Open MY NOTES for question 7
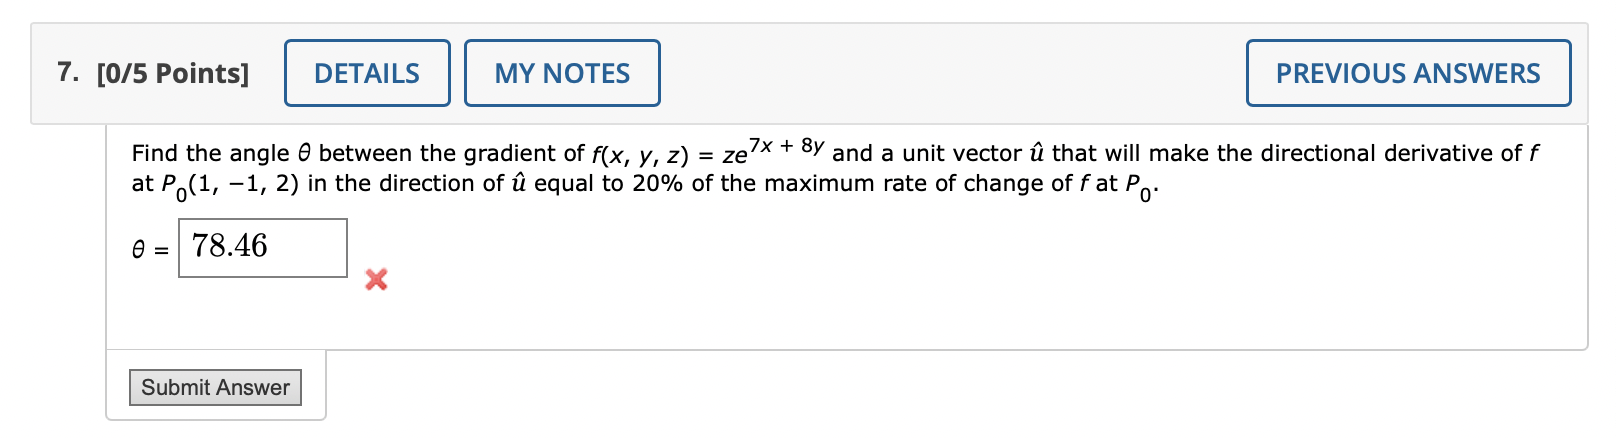This screenshot has width=1616, height=438. pos(562,73)
